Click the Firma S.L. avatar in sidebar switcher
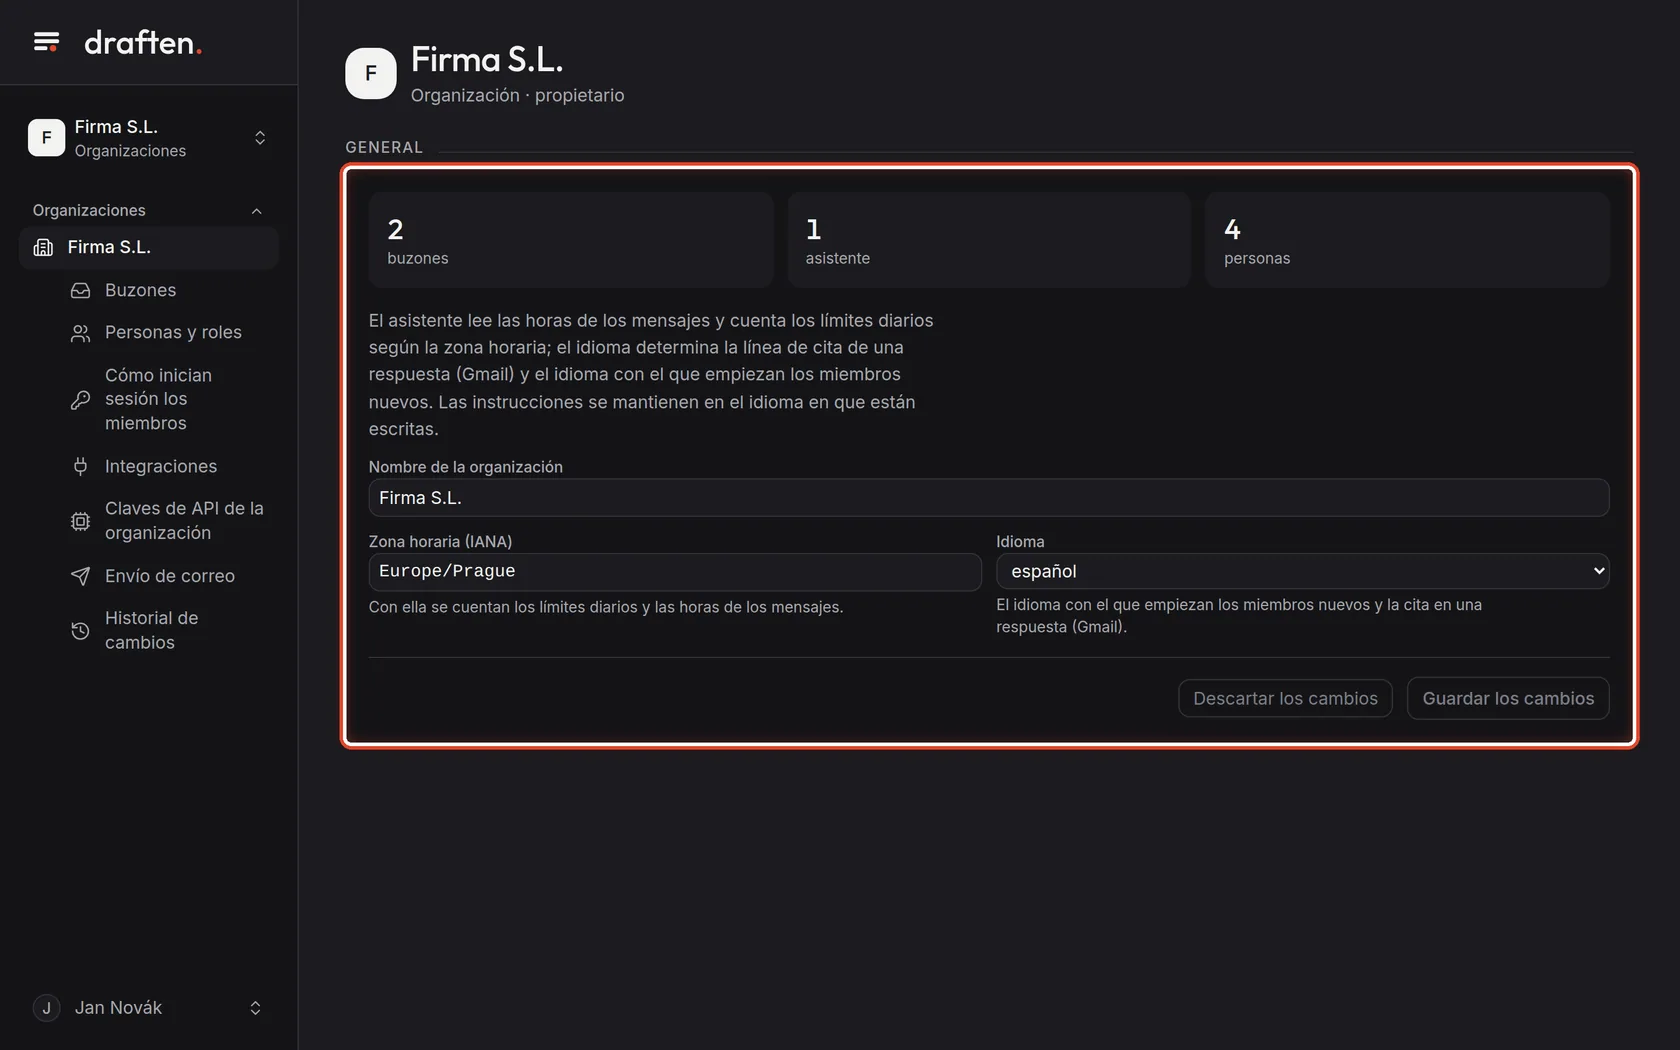The image size is (1680, 1050). (x=46, y=138)
